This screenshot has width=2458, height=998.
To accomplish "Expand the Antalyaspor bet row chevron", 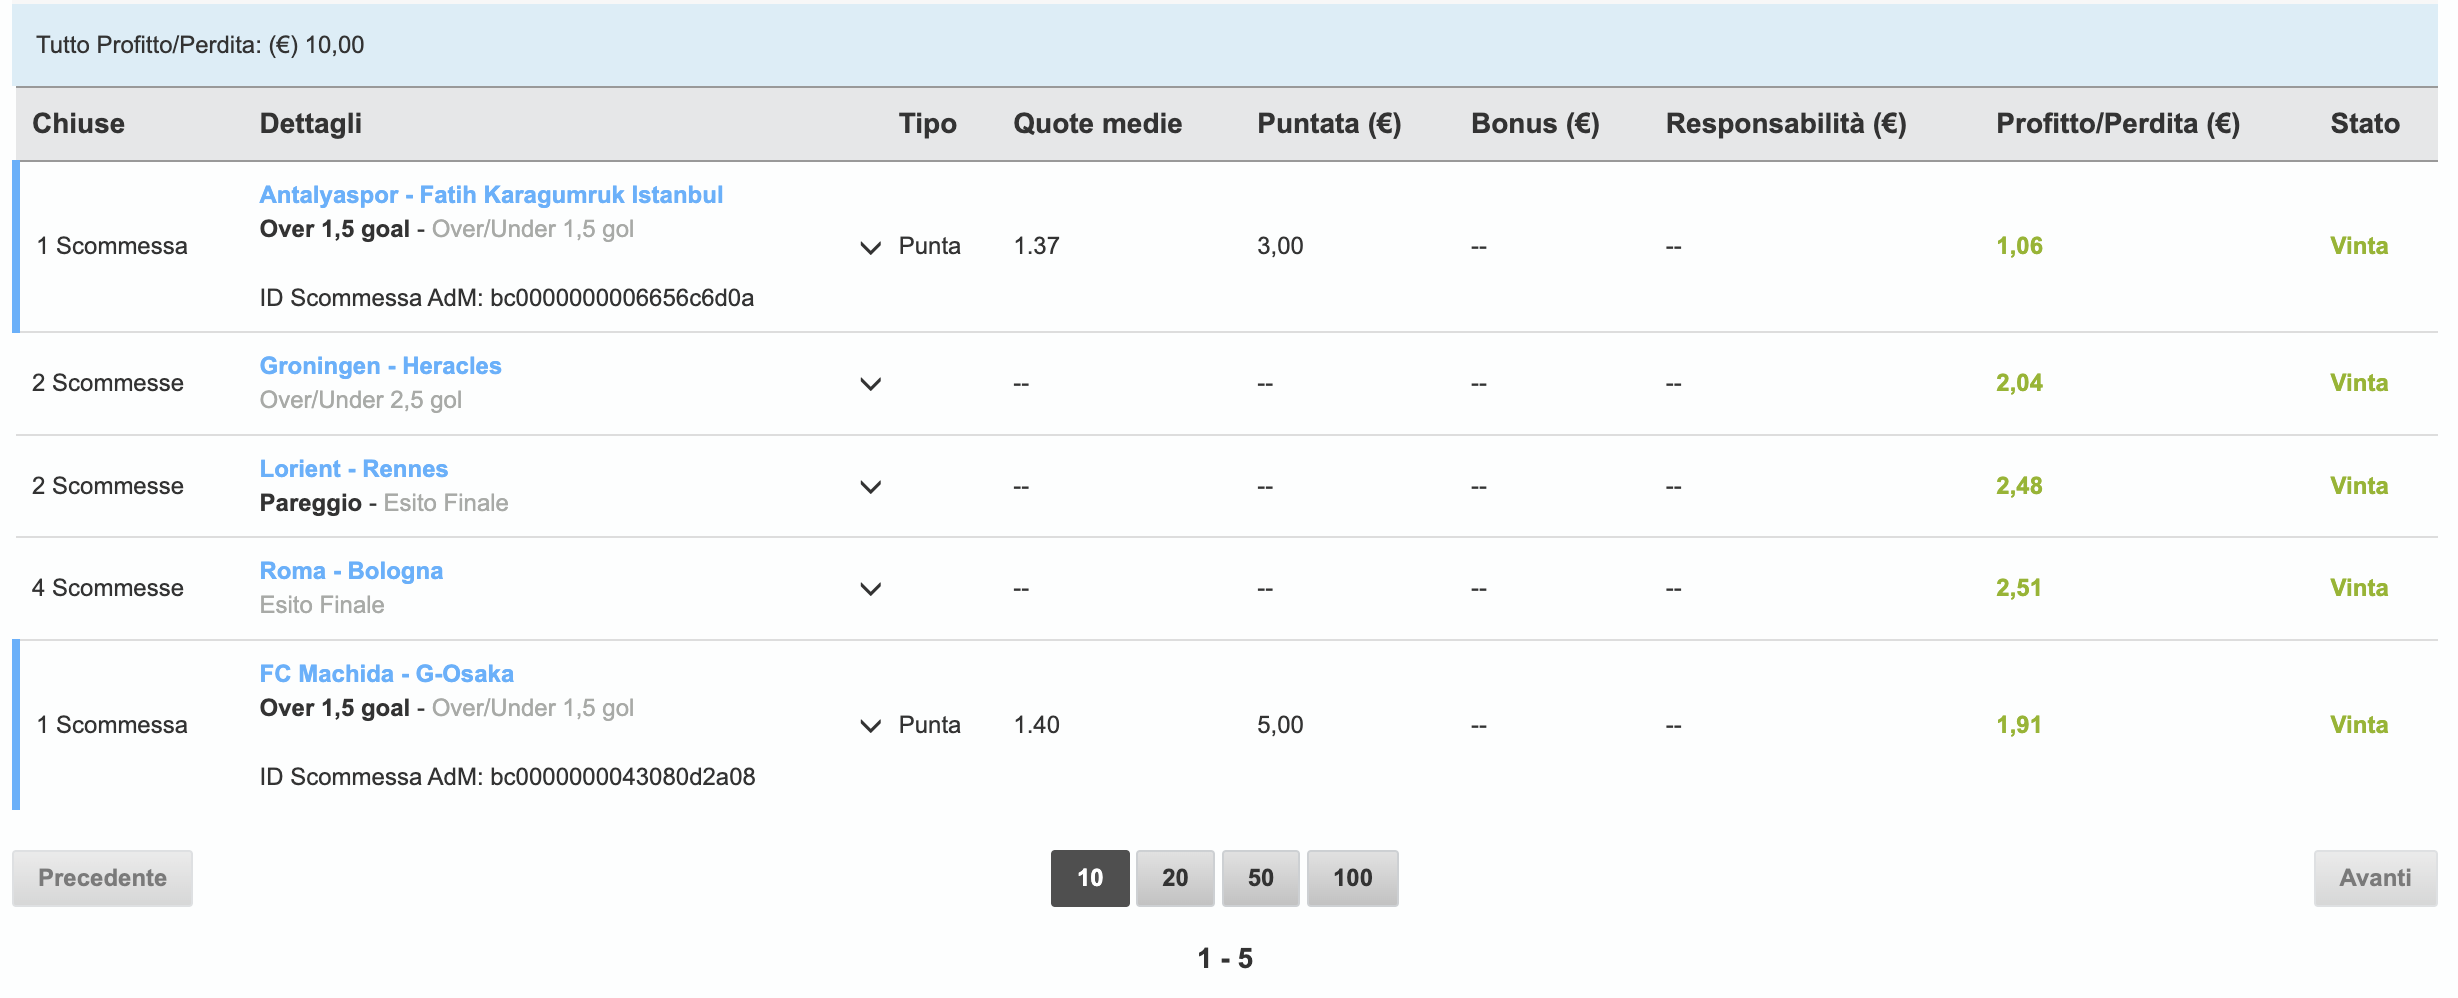I will tap(871, 247).
